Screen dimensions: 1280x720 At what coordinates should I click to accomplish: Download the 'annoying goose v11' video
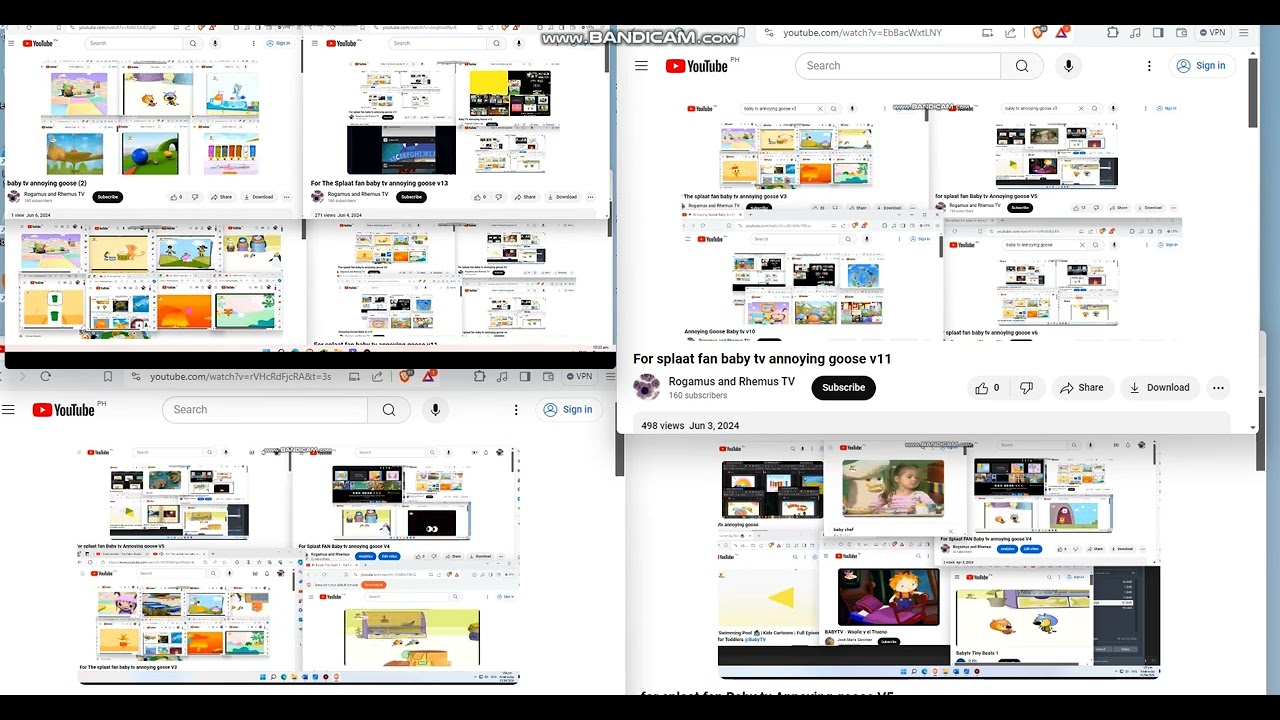(x=1159, y=388)
